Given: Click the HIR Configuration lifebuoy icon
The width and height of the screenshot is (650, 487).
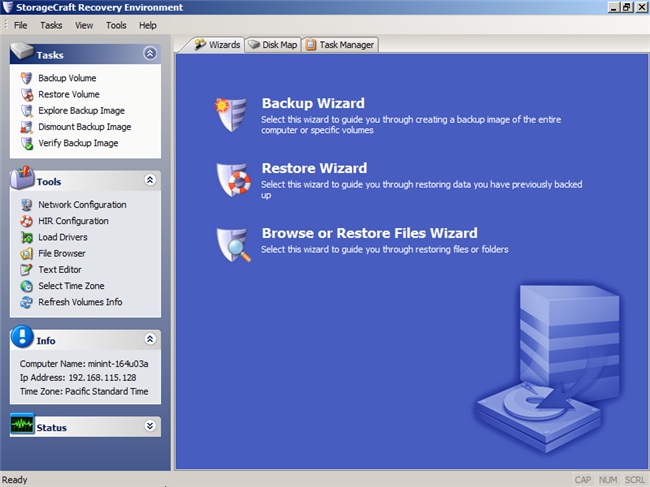Looking at the screenshot, I should [x=27, y=221].
